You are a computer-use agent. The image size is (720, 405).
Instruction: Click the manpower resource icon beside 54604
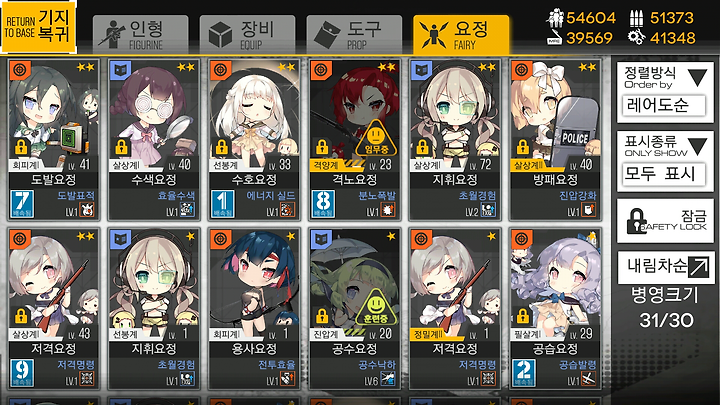point(555,18)
